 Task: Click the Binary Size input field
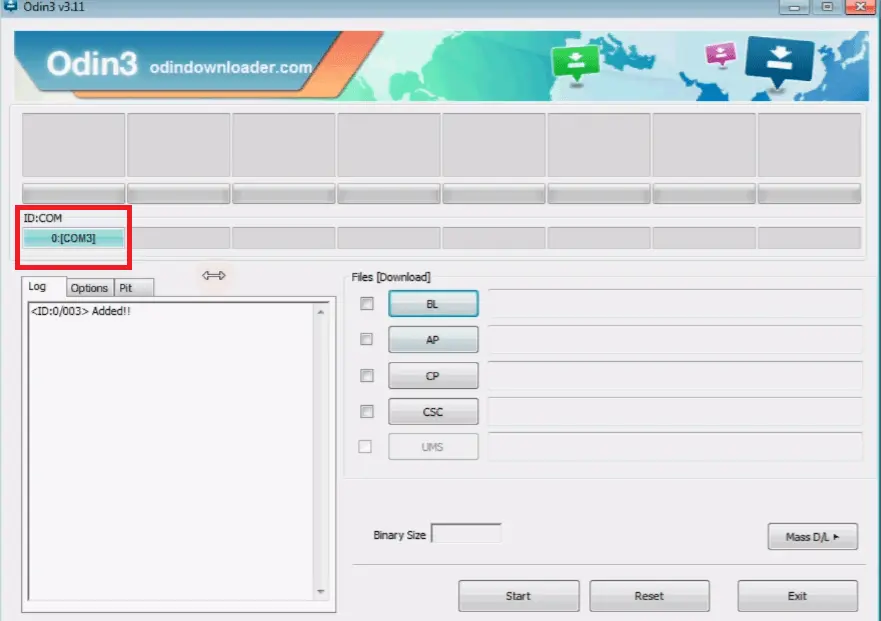pos(466,535)
